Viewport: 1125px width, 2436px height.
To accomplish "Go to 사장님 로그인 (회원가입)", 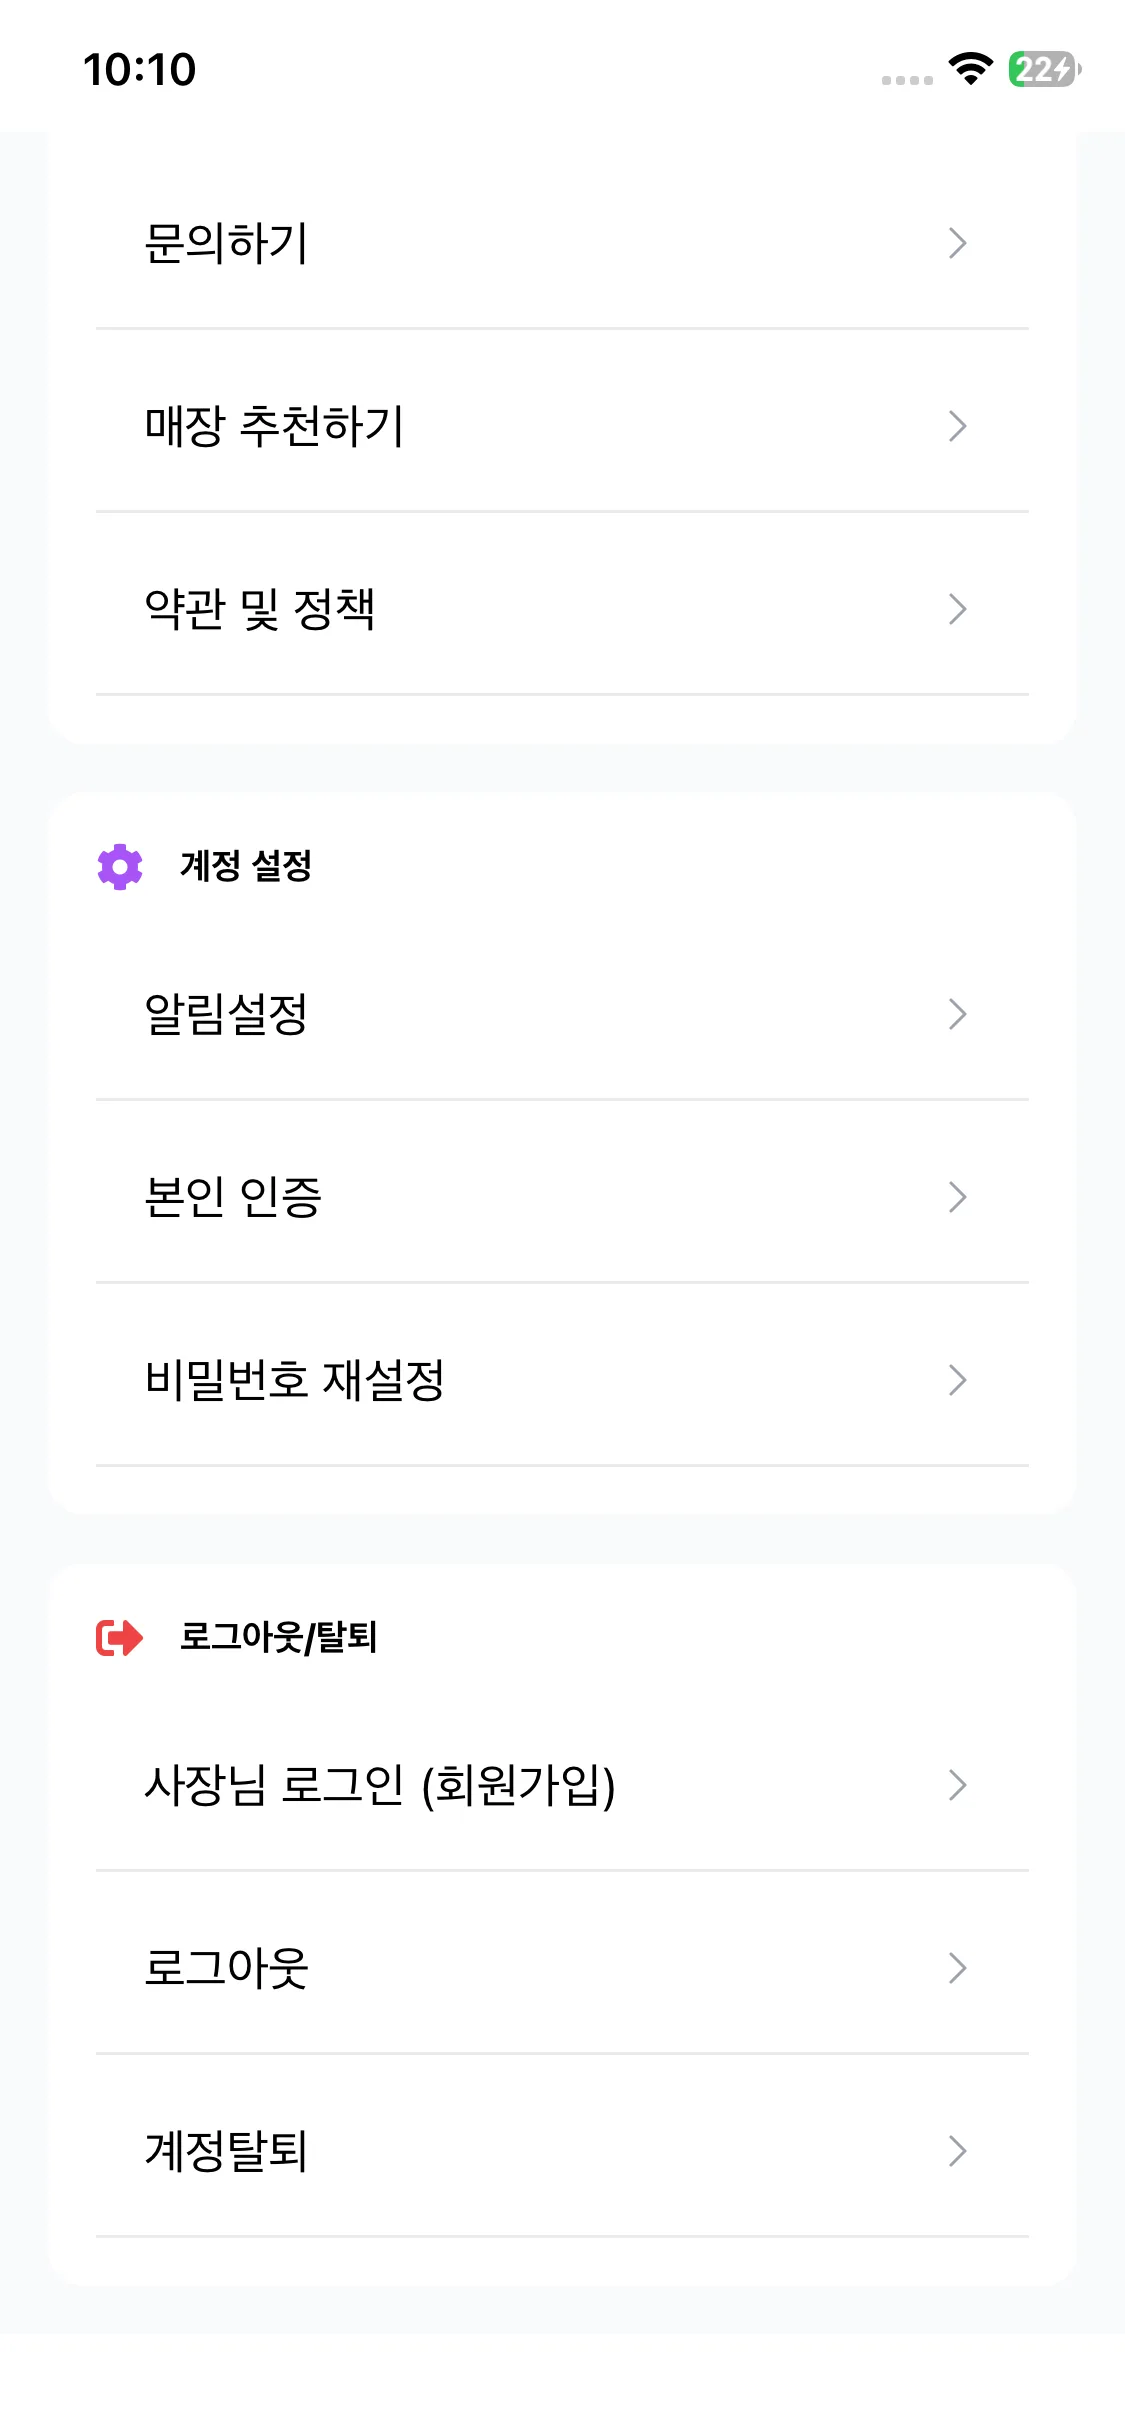I will (380, 1785).
